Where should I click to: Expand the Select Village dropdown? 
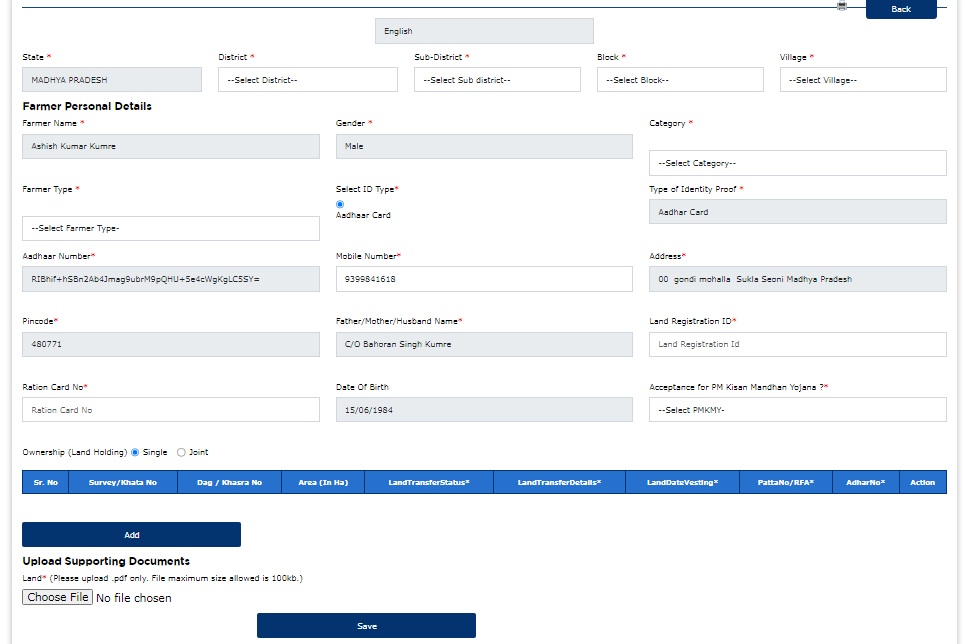pyautogui.click(x=862, y=80)
